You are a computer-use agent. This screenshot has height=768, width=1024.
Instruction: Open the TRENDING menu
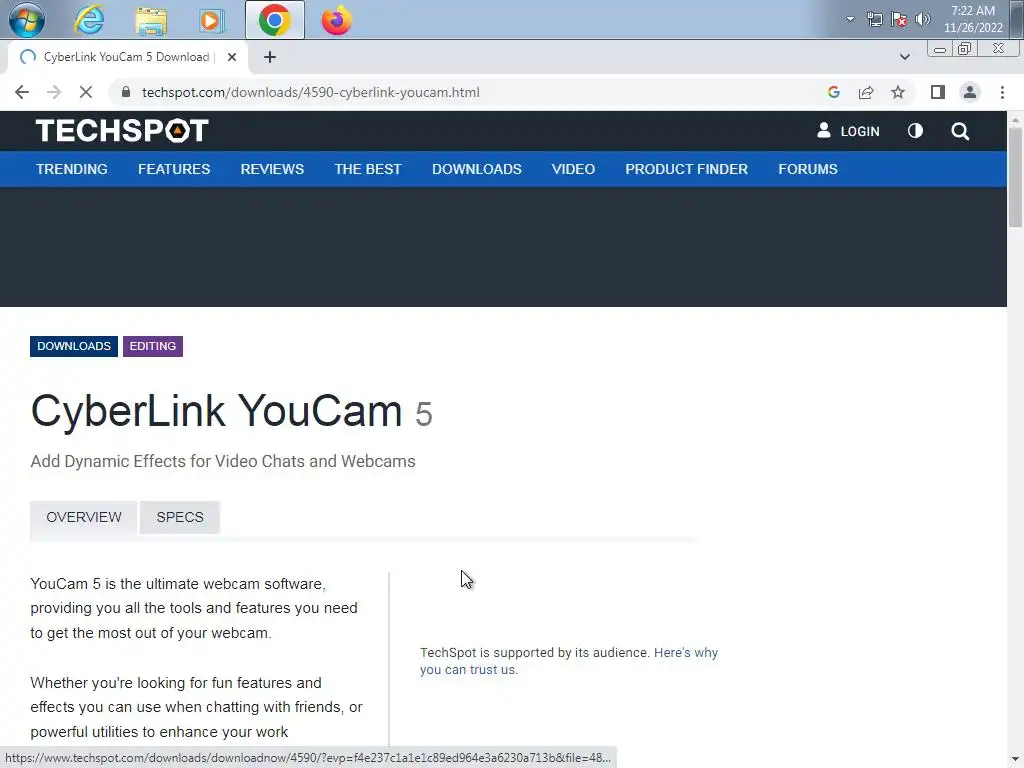(x=72, y=169)
